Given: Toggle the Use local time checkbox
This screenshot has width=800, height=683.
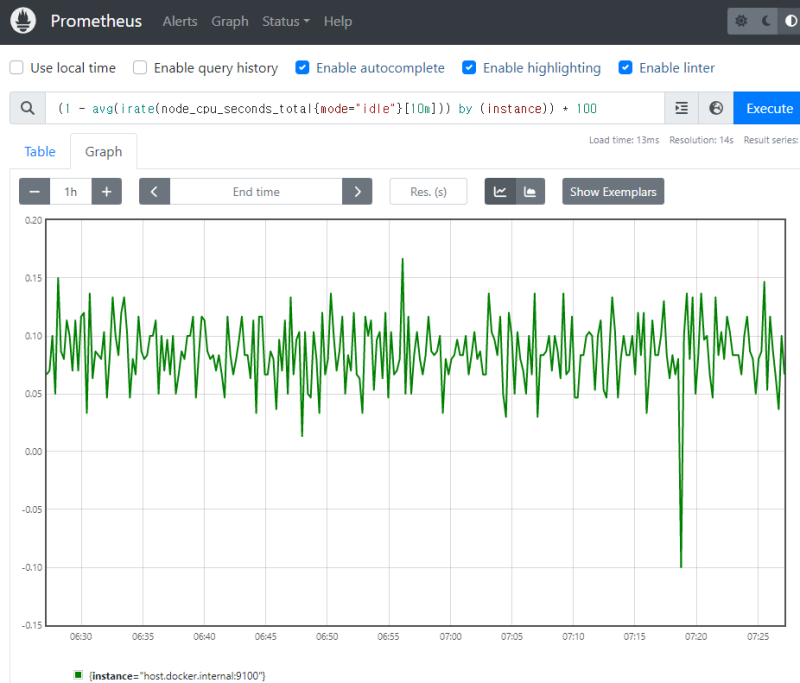Looking at the screenshot, I should tap(17, 68).
